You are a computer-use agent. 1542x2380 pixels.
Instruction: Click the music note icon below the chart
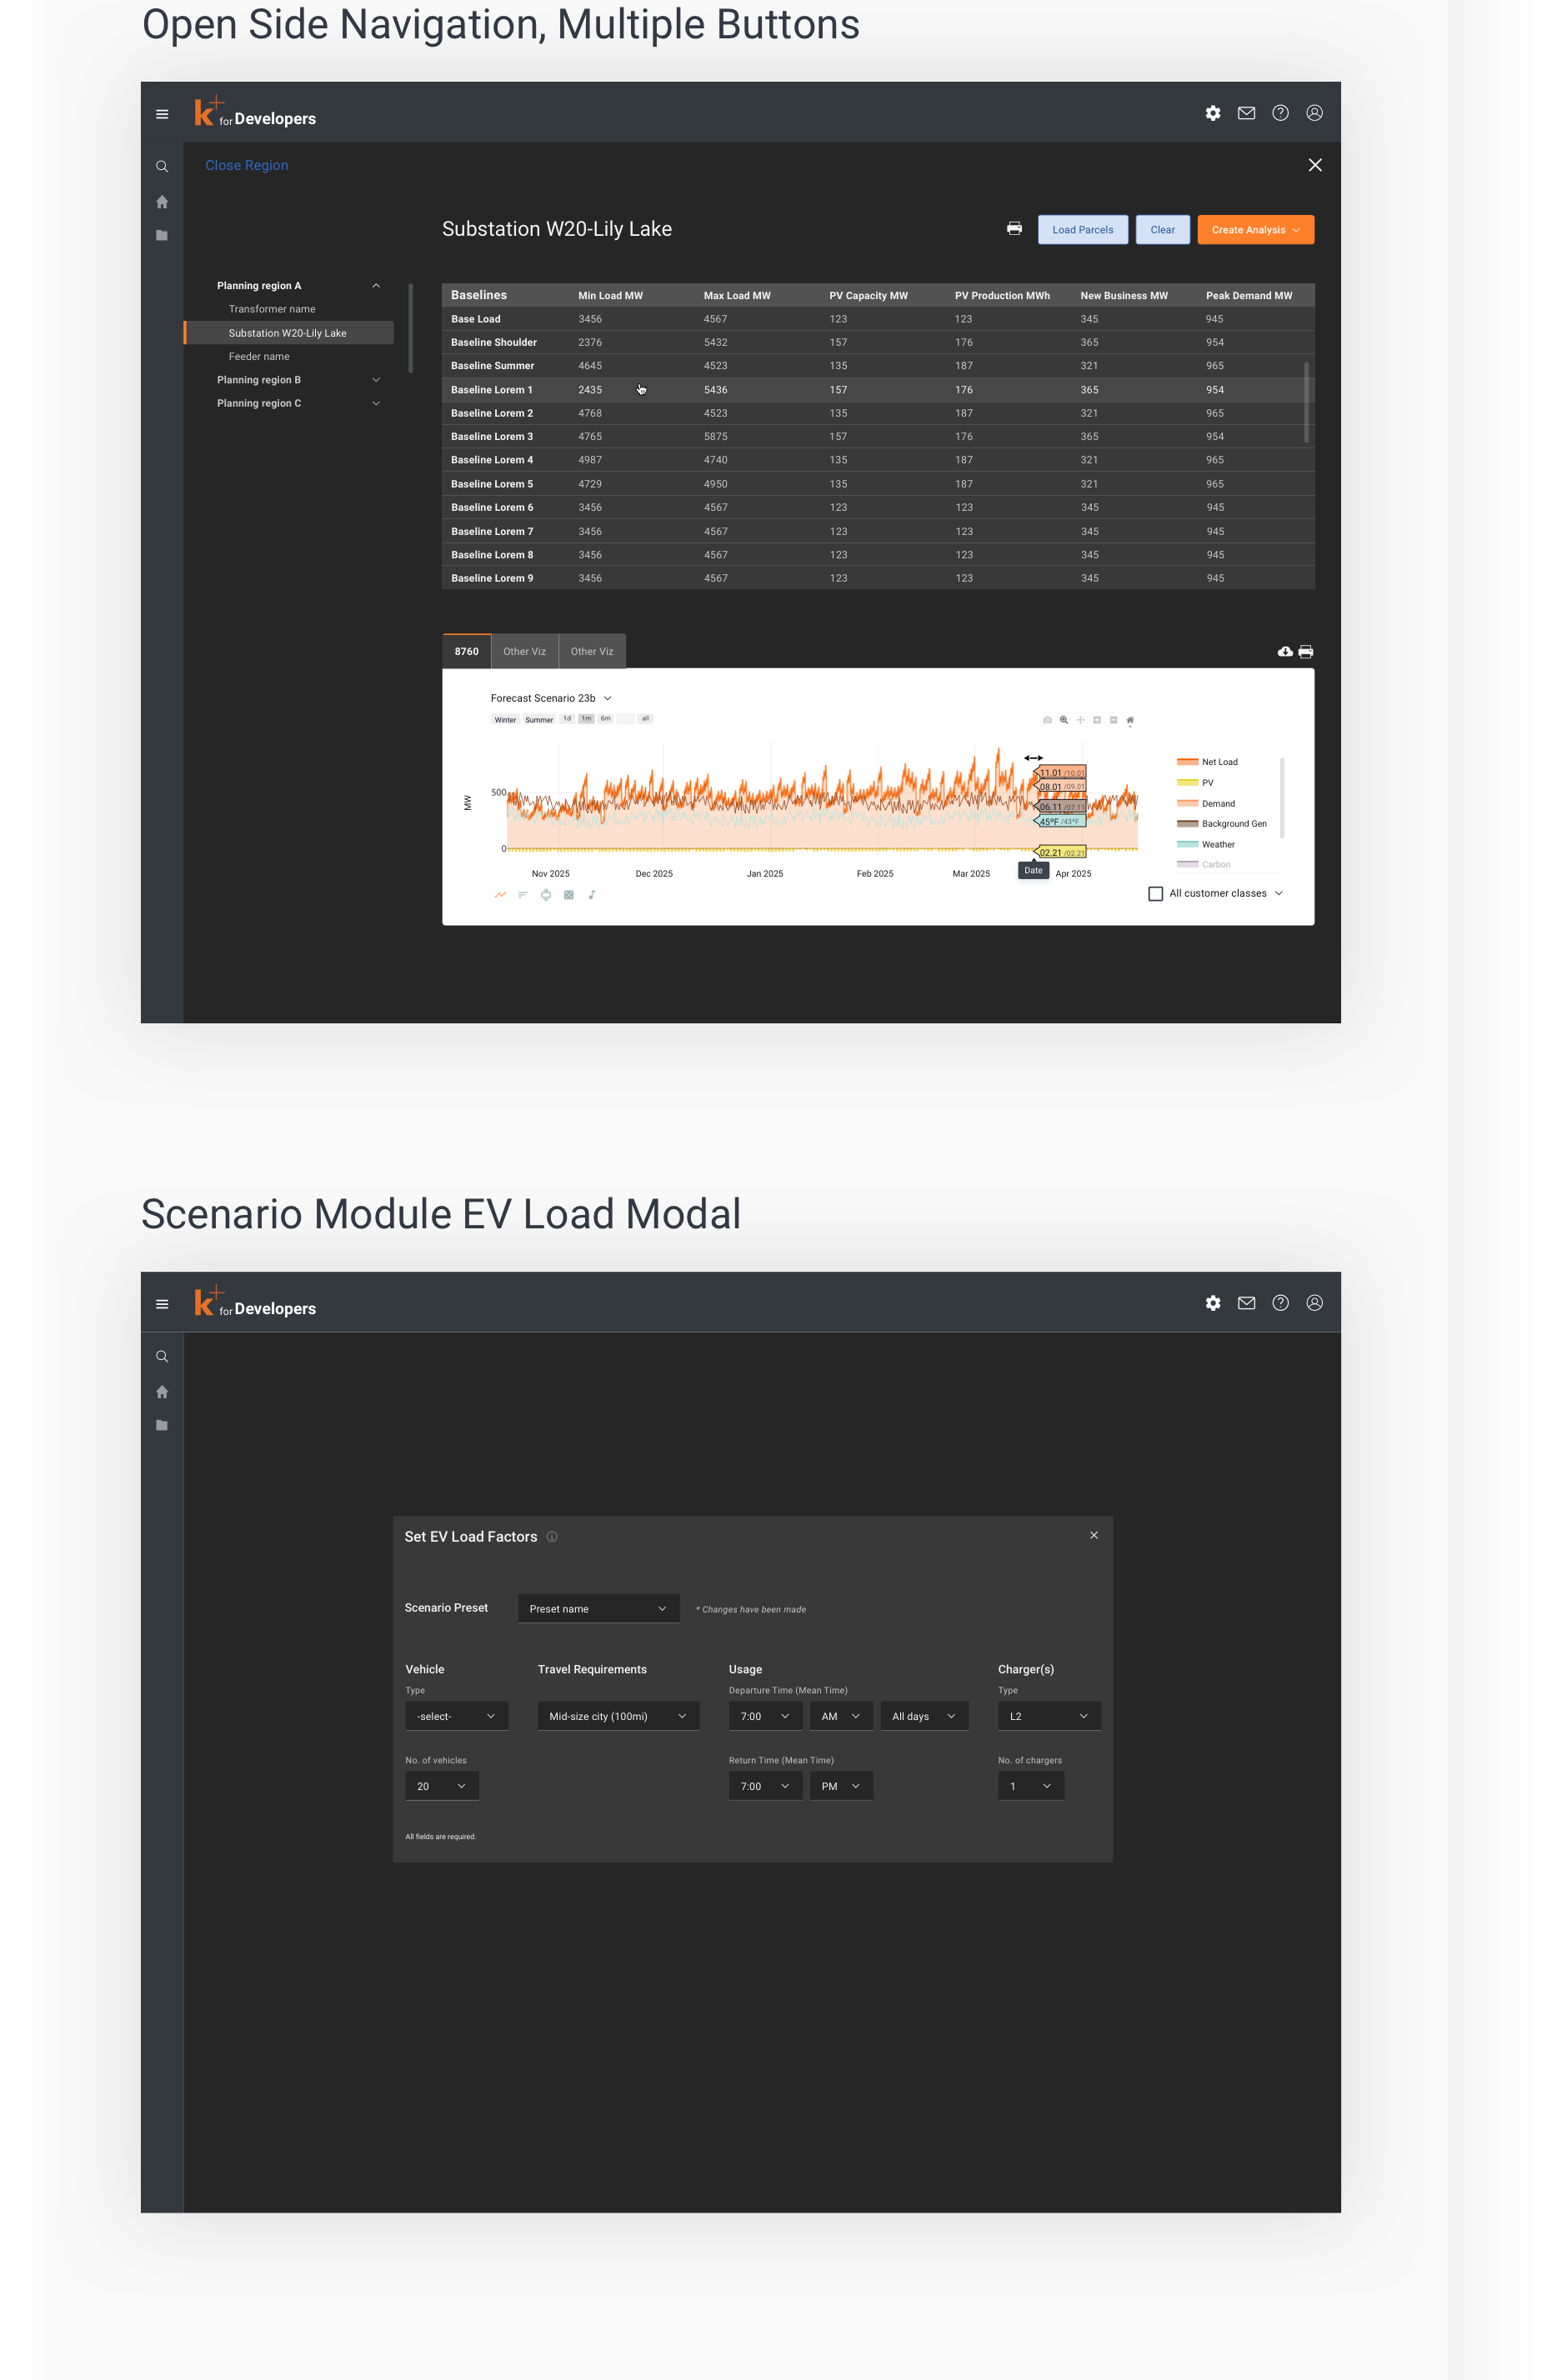pyautogui.click(x=592, y=895)
